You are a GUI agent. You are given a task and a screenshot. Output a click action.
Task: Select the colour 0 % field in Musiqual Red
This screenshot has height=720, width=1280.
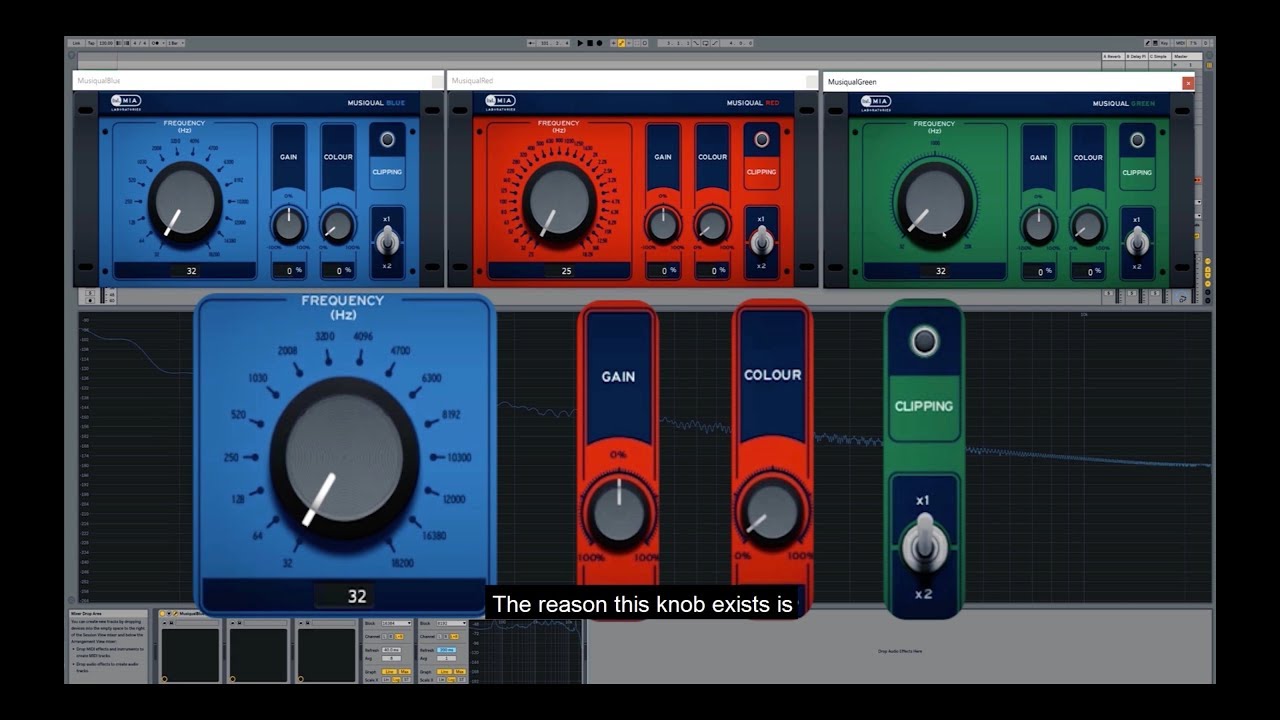[x=713, y=271]
